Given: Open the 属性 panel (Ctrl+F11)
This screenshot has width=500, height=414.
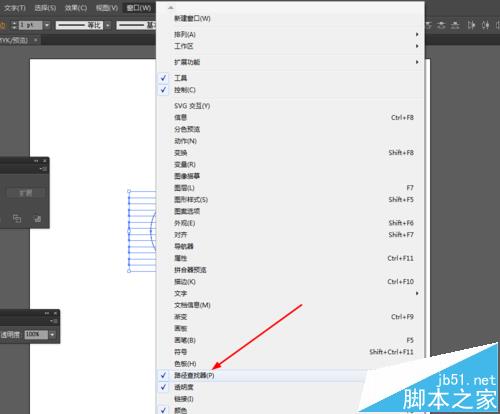Looking at the screenshot, I should click(290, 258).
